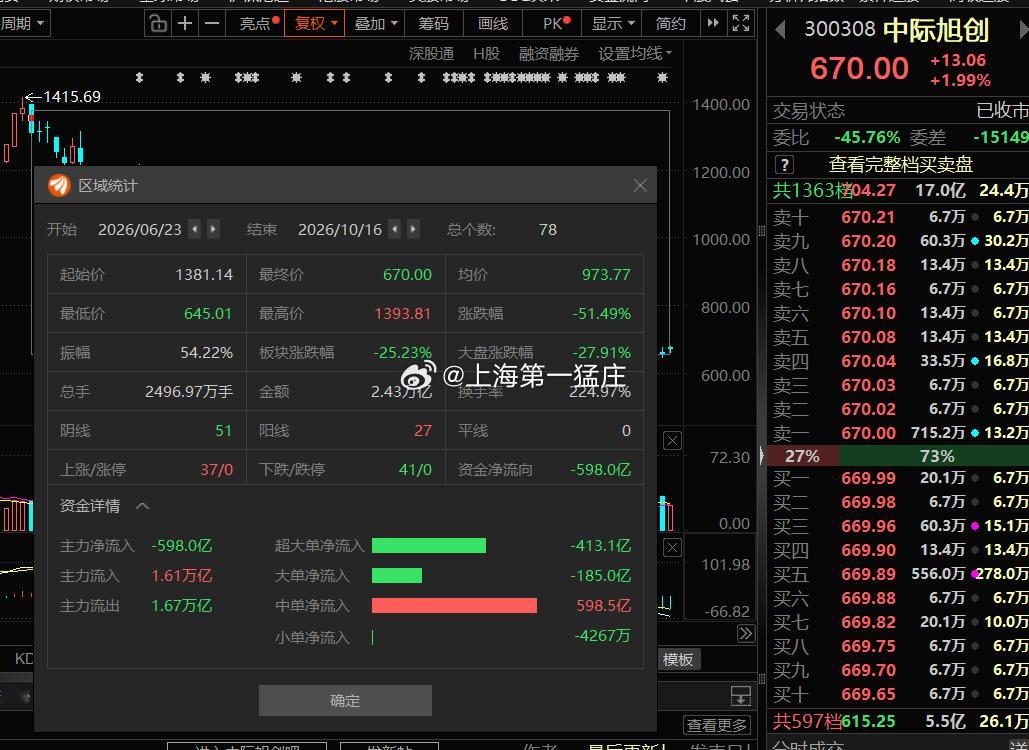1029x750 pixels.
Task: Click 买十 price 669.65
Action: pos(868,694)
